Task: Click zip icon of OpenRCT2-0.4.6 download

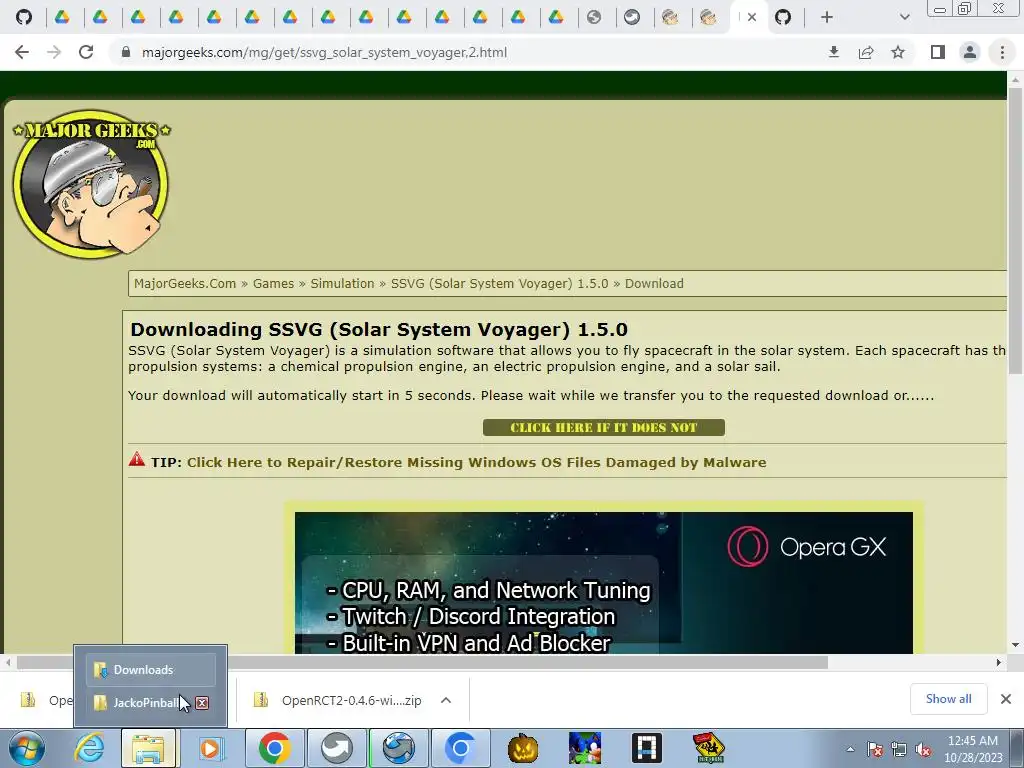Action: [x=261, y=700]
